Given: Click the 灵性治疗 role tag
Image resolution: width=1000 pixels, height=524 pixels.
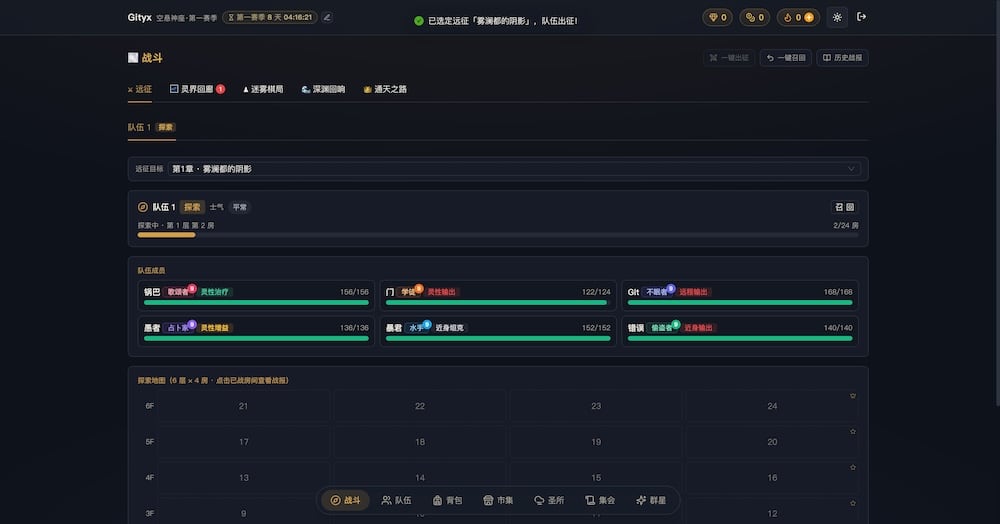Looking at the screenshot, I should click(x=214, y=292).
